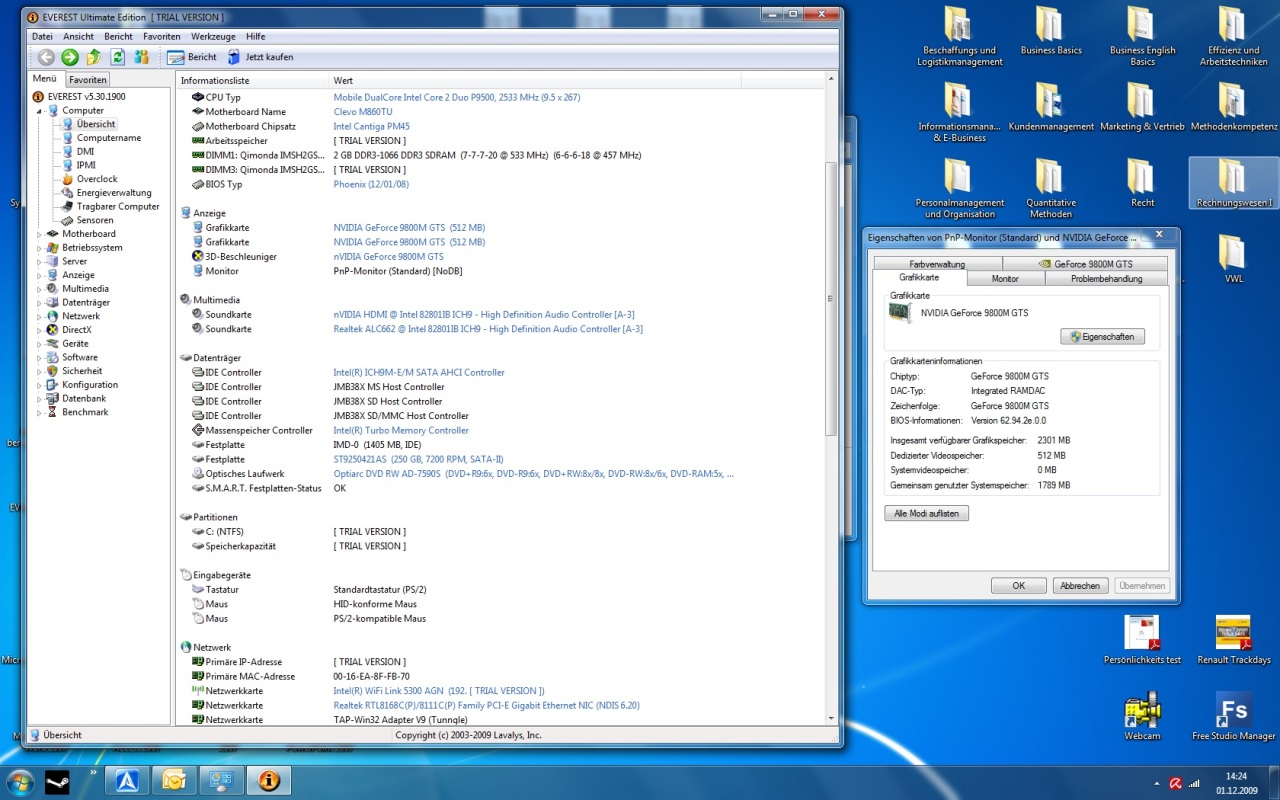Expand the DirectX tree node
Image resolution: width=1280 pixels, height=800 pixels.
pos(40,330)
